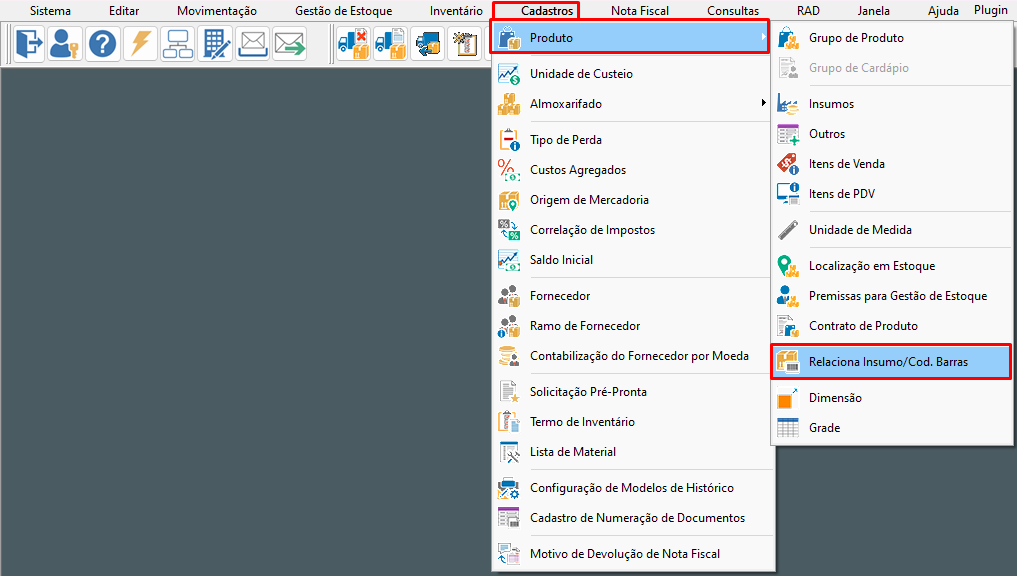Click the Lista de Material icon
This screenshot has height=576, width=1017.
pyautogui.click(x=509, y=451)
